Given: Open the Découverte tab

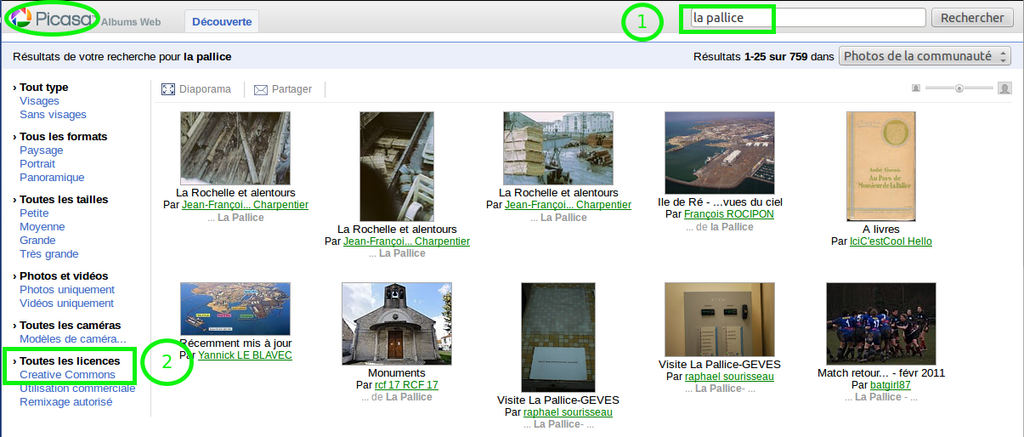Looking at the screenshot, I should coord(222,20).
